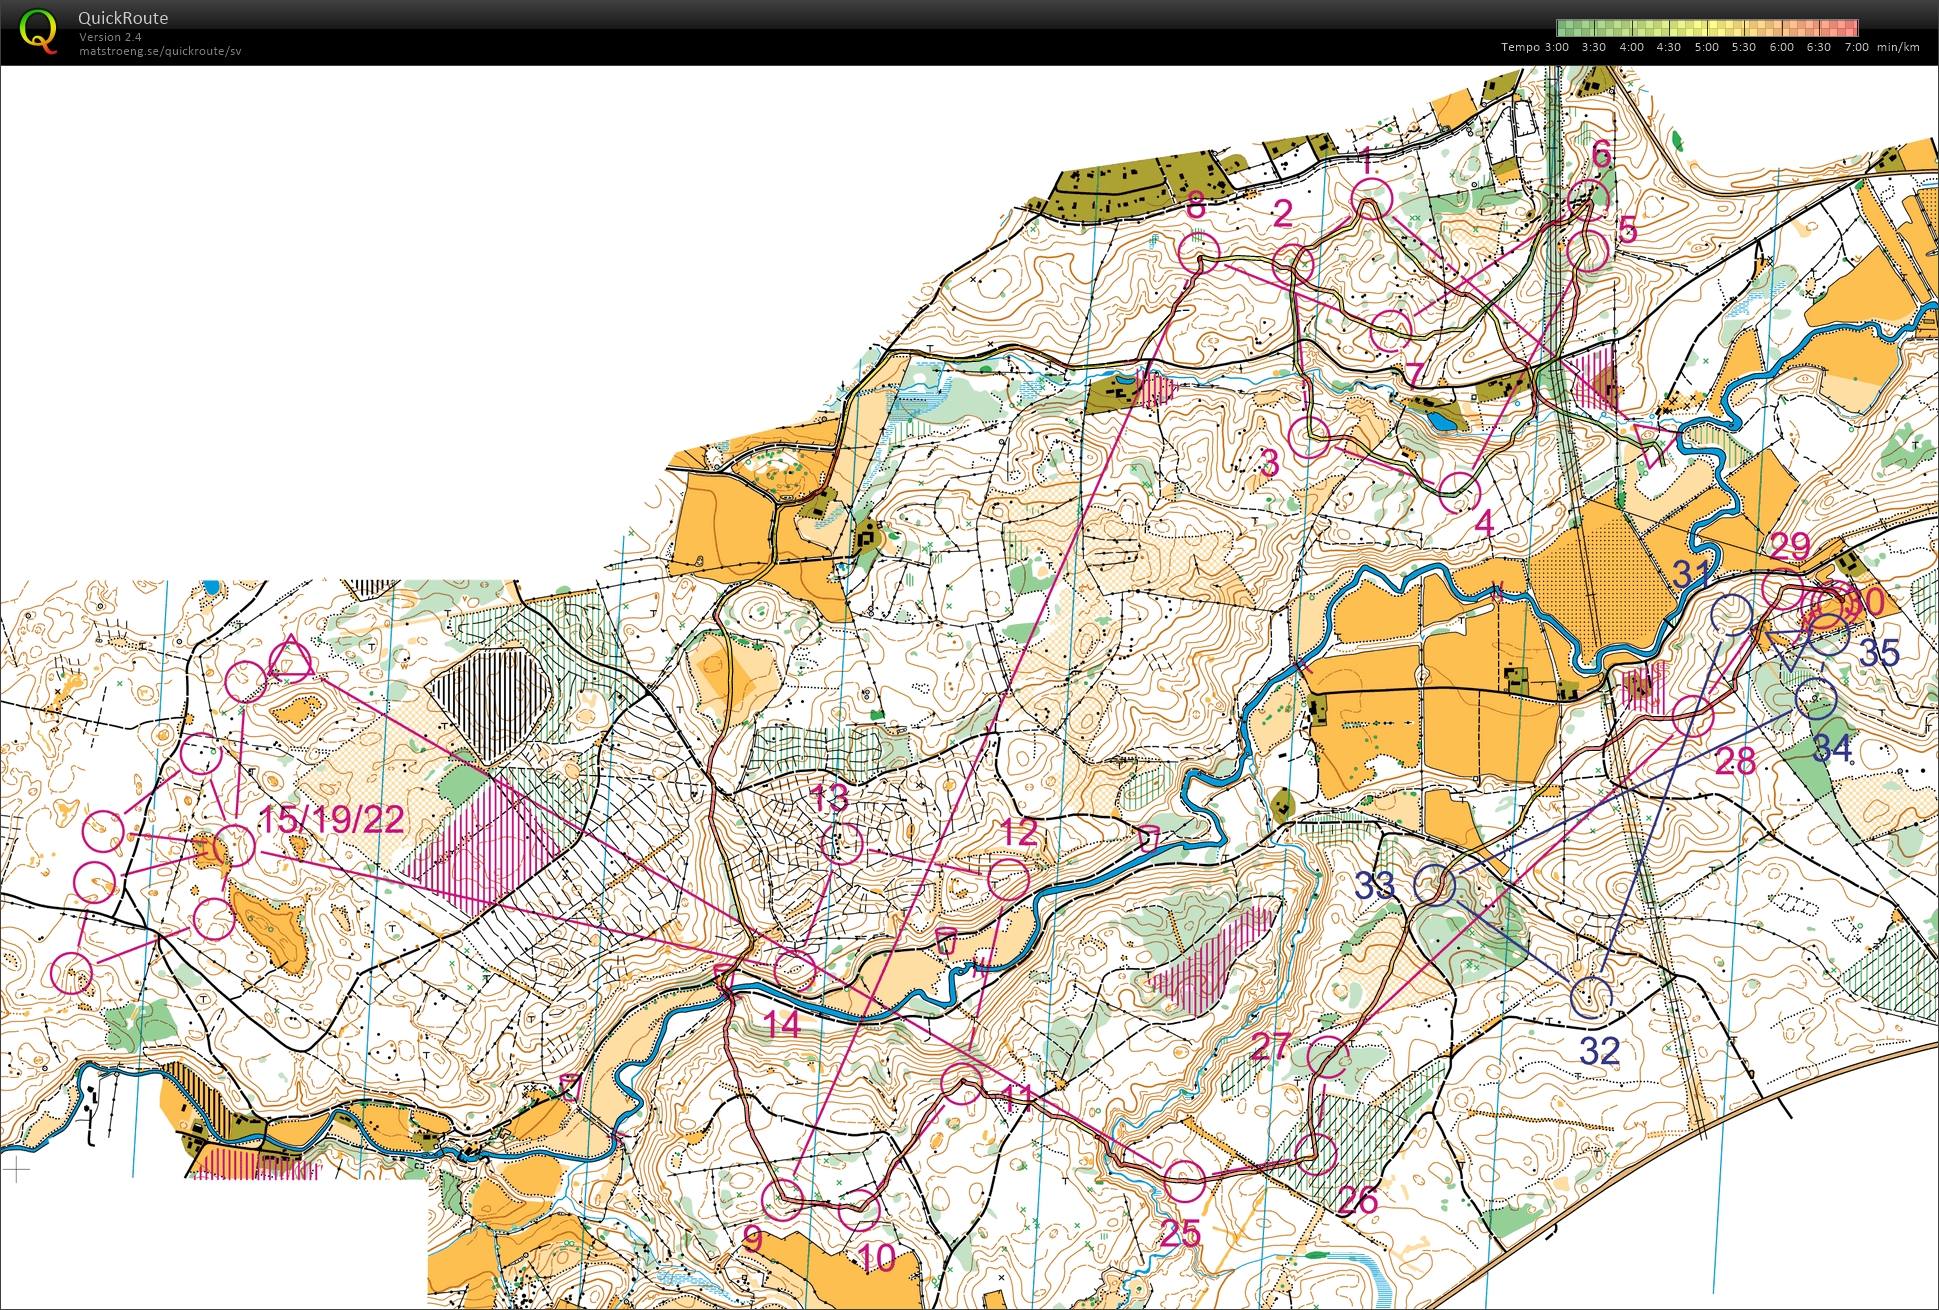Click the 6:30 tempo label

click(x=1819, y=47)
